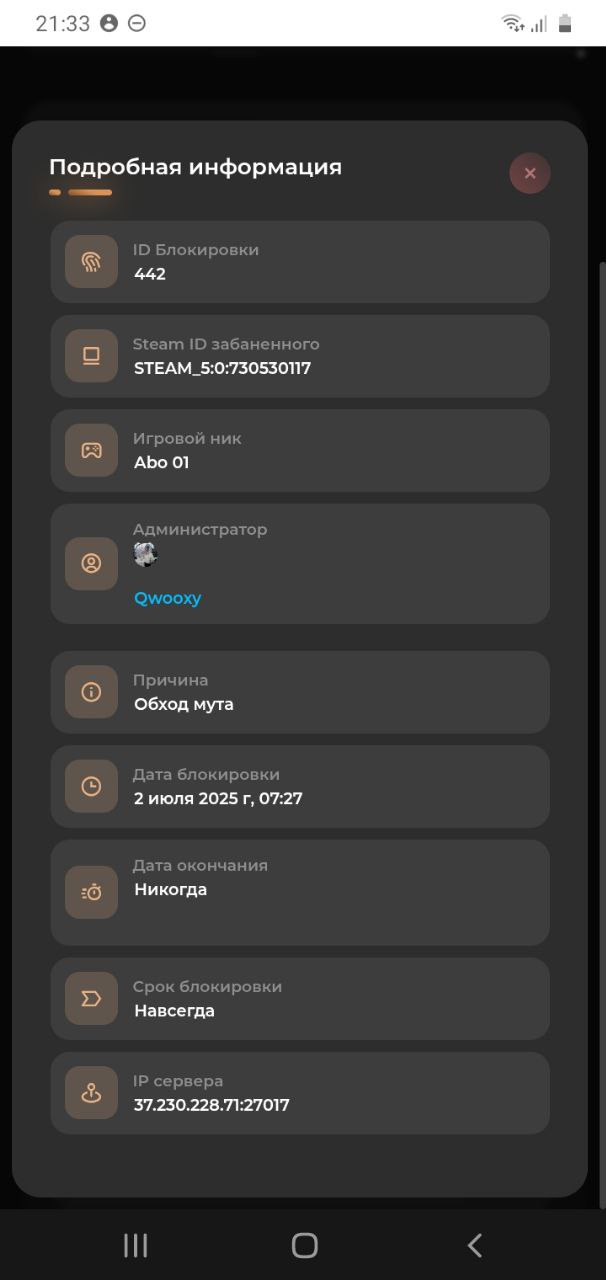Open Recent apps from navigation bar
The image size is (606, 1280).
click(135, 1245)
